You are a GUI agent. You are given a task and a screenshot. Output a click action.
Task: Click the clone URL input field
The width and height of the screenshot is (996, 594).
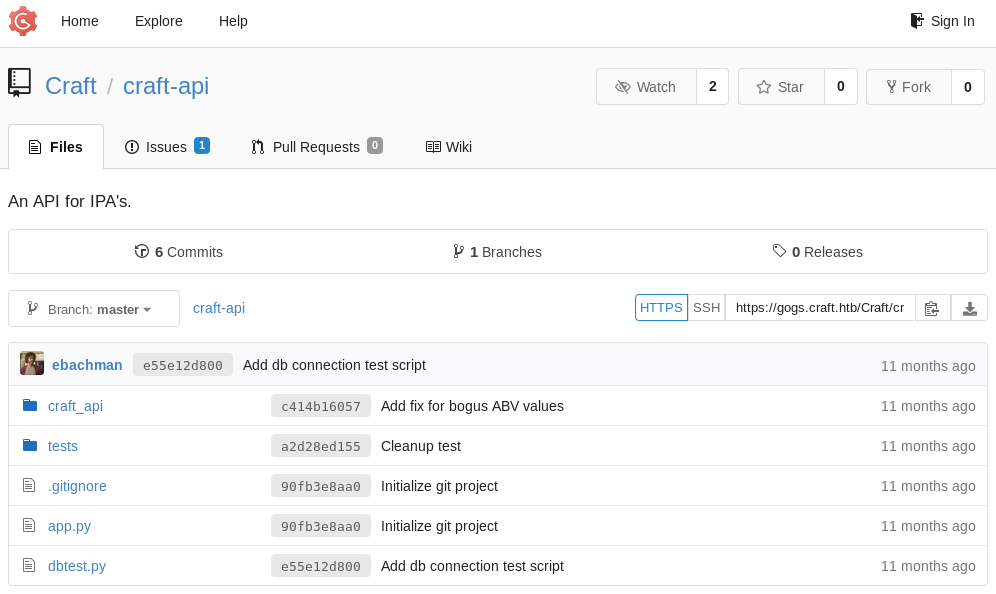(x=820, y=307)
